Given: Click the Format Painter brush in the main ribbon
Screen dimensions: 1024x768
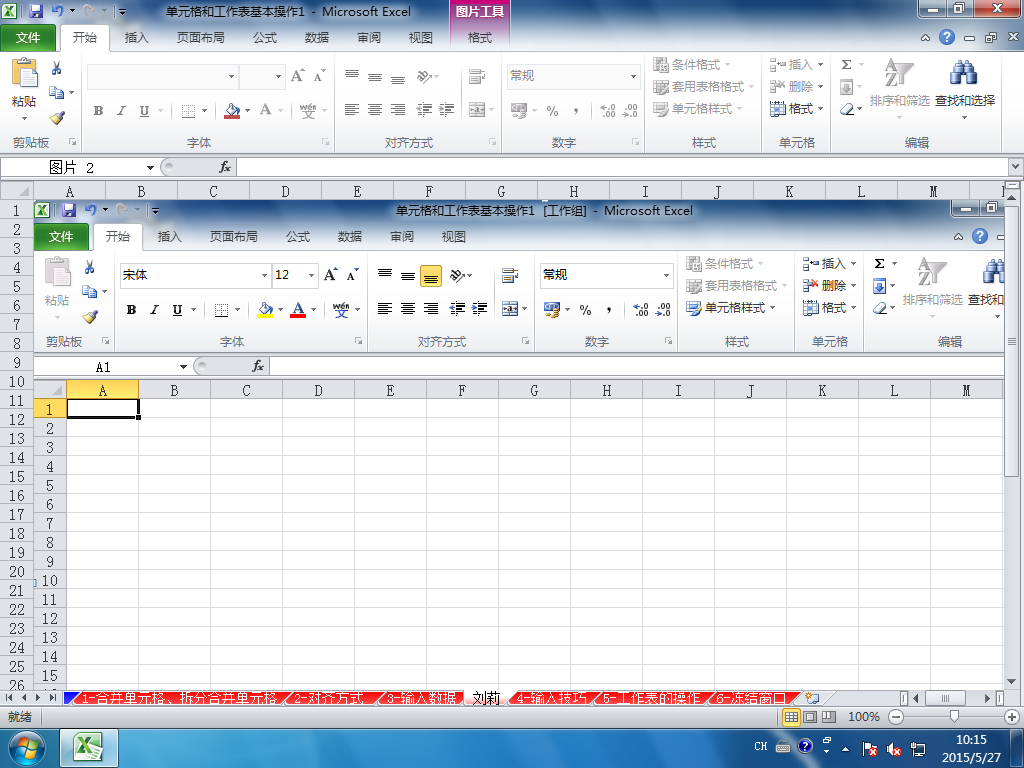Looking at the screenshot, I should click(57, 118).
